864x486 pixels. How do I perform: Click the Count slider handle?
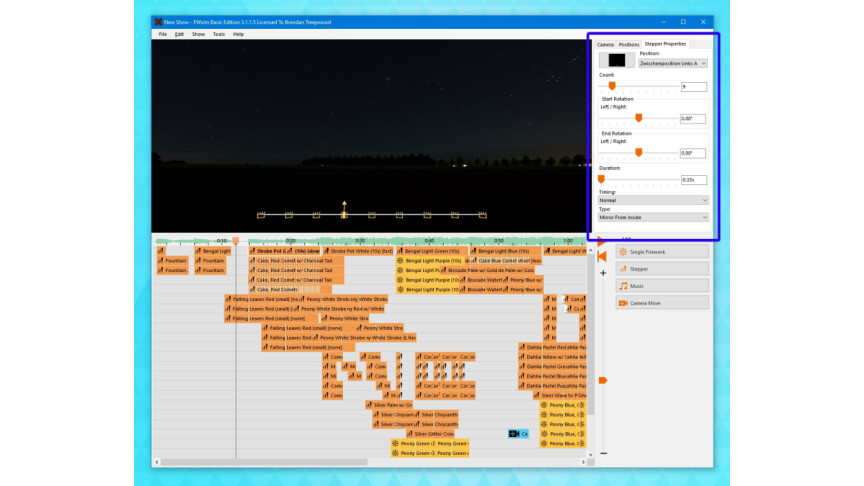(x=612, y=86)
